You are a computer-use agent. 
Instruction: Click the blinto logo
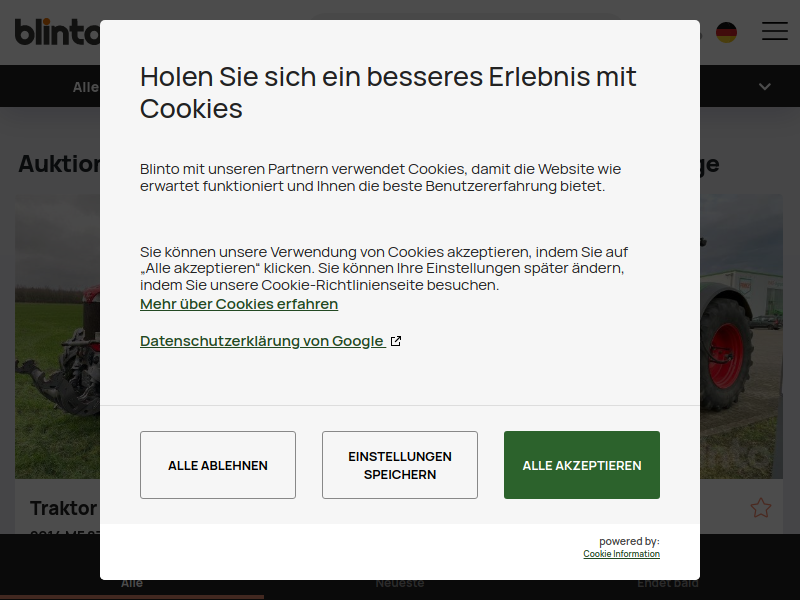tap(57, 32)
